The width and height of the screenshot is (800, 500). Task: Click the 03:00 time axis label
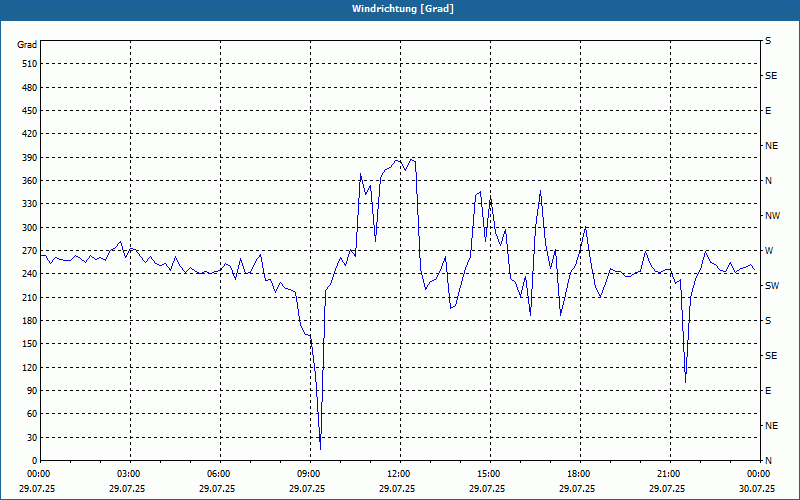coord(127,474)
